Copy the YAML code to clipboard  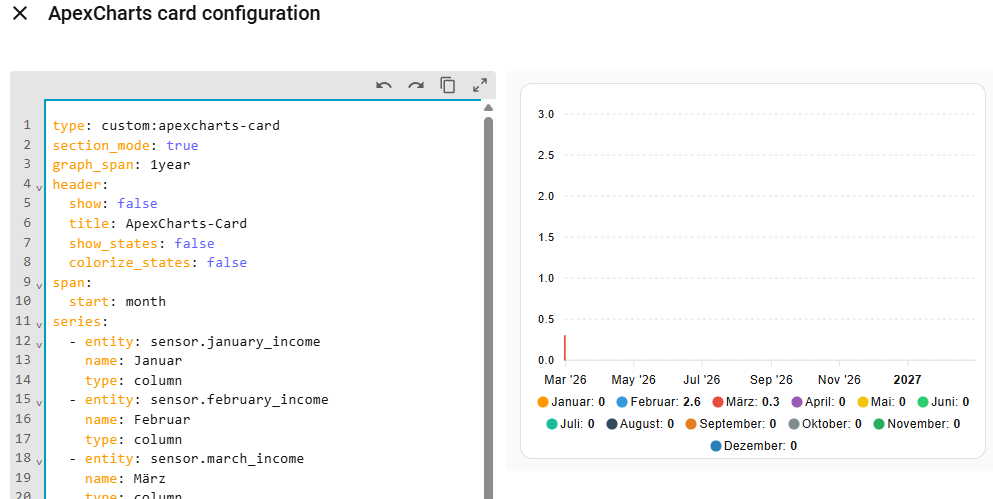coord(448,86)
